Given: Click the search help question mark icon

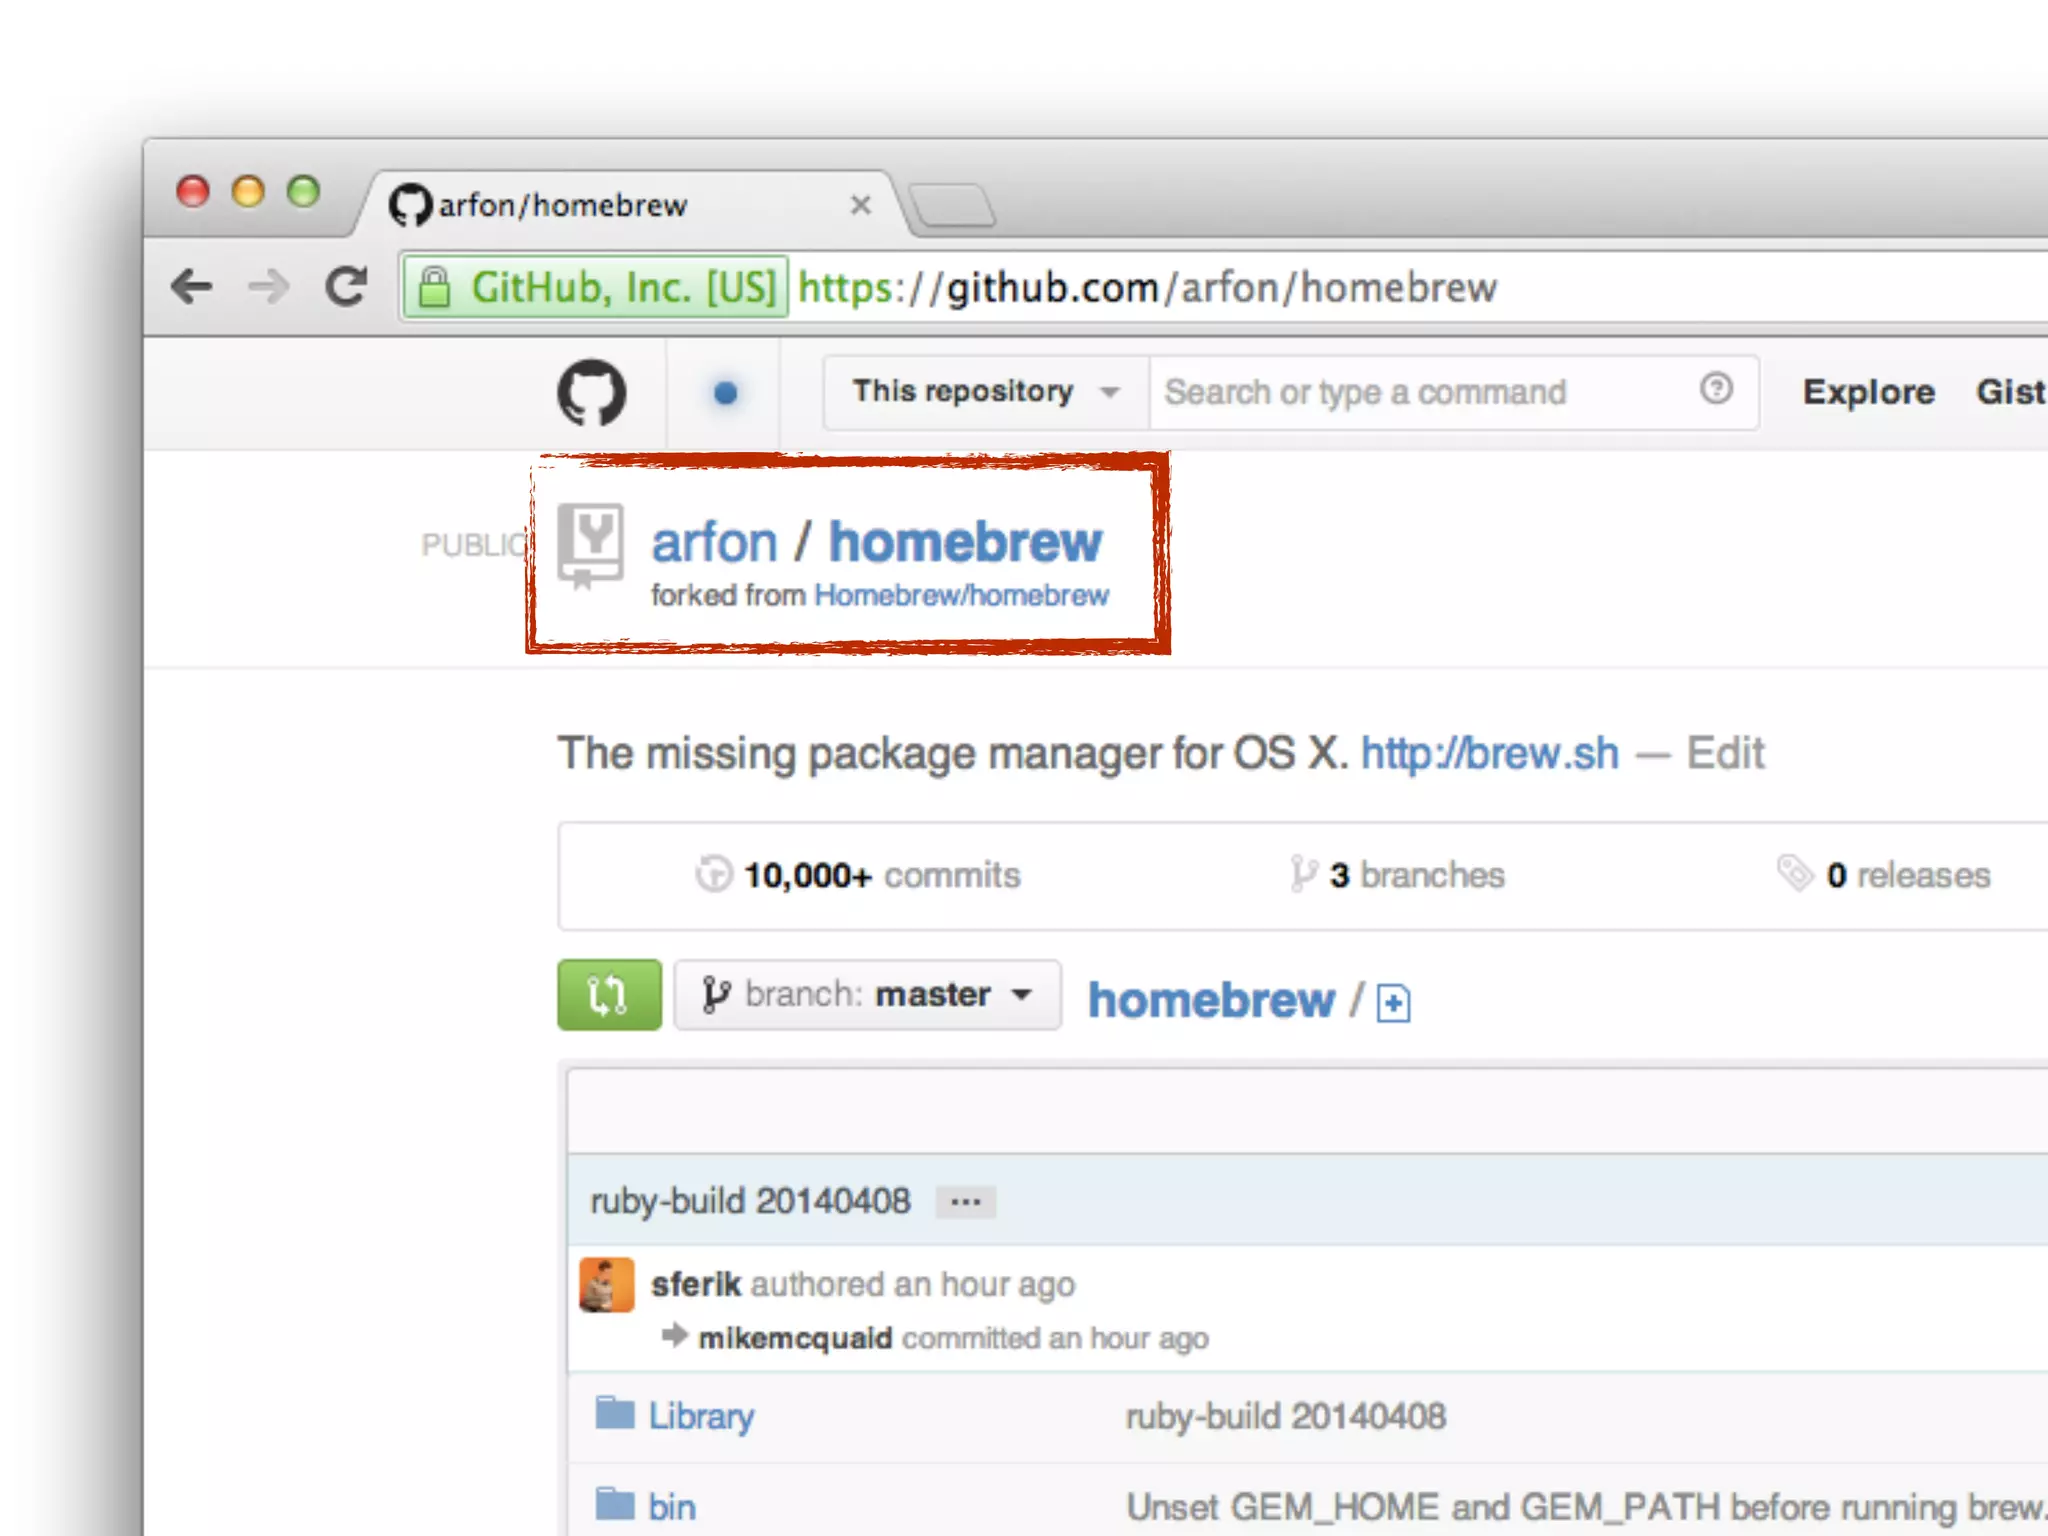Looking at the screenshot, I should 1716,389.
